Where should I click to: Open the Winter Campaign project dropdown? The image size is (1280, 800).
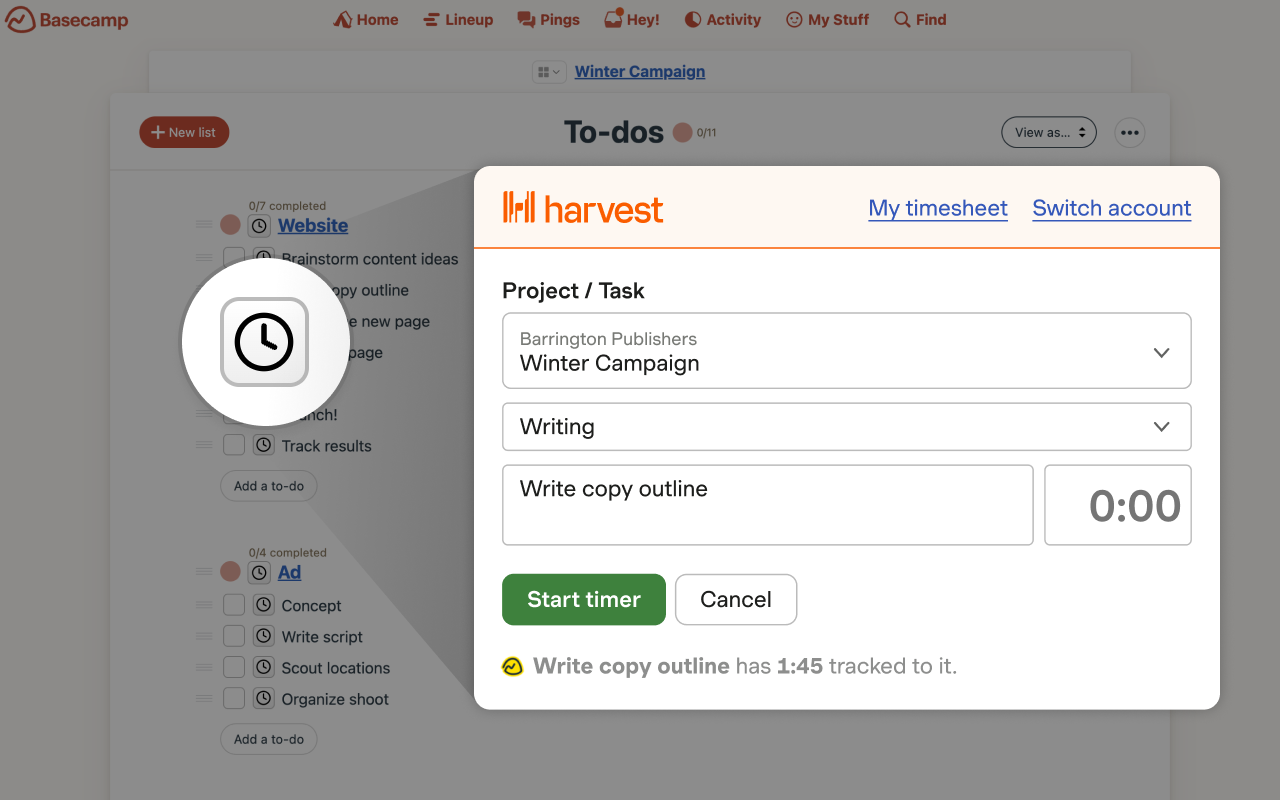846,351
